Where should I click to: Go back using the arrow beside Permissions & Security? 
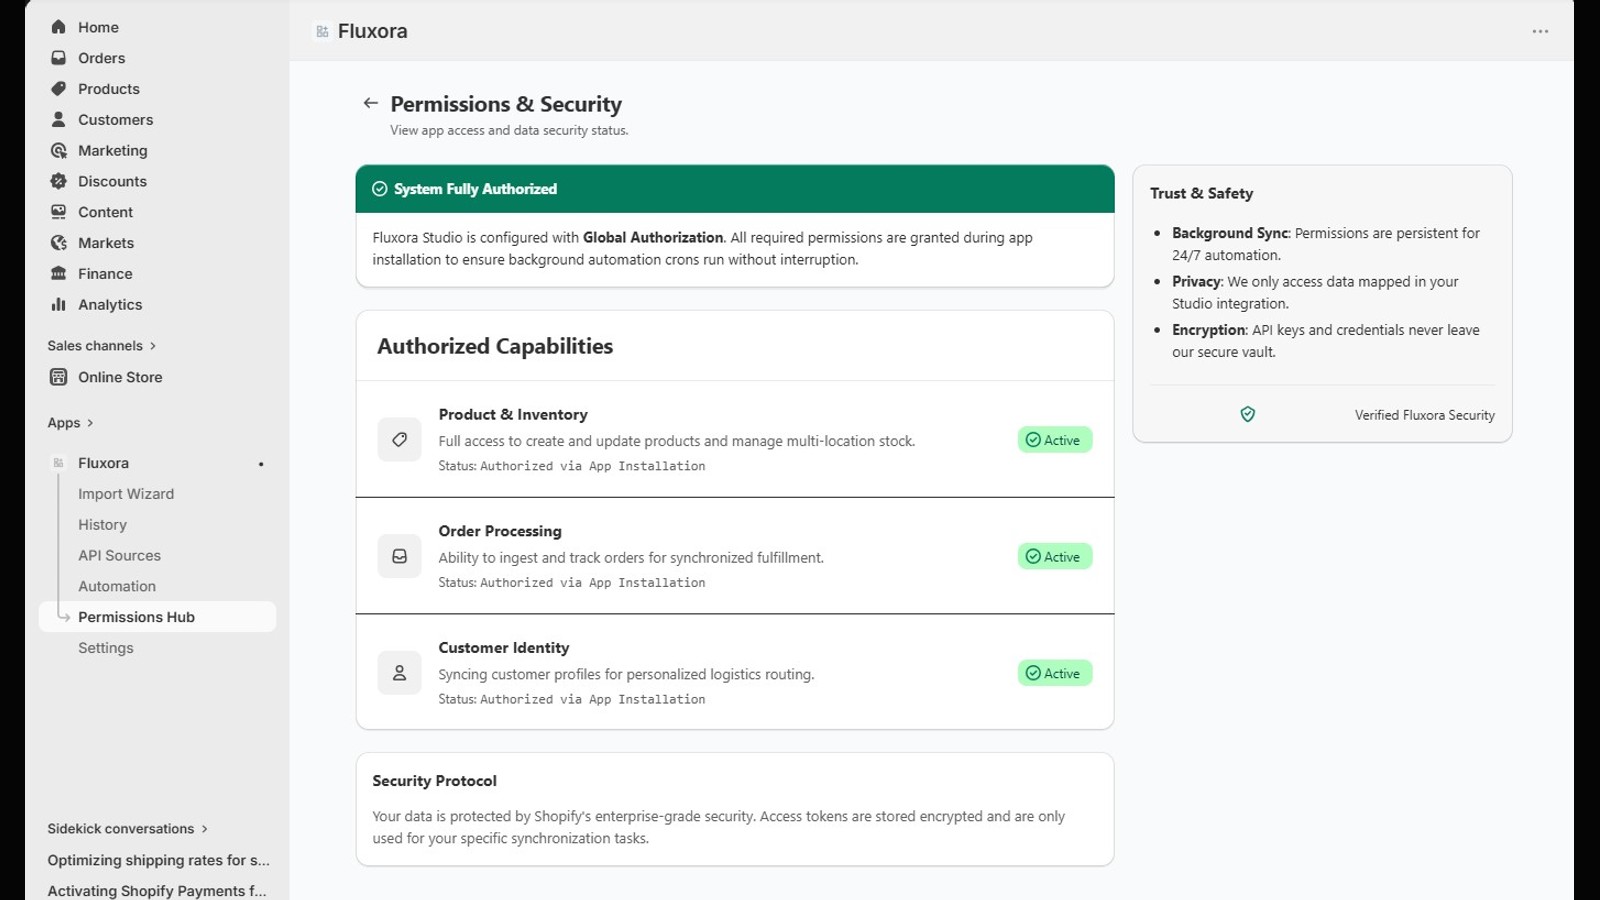click(370, 103)
